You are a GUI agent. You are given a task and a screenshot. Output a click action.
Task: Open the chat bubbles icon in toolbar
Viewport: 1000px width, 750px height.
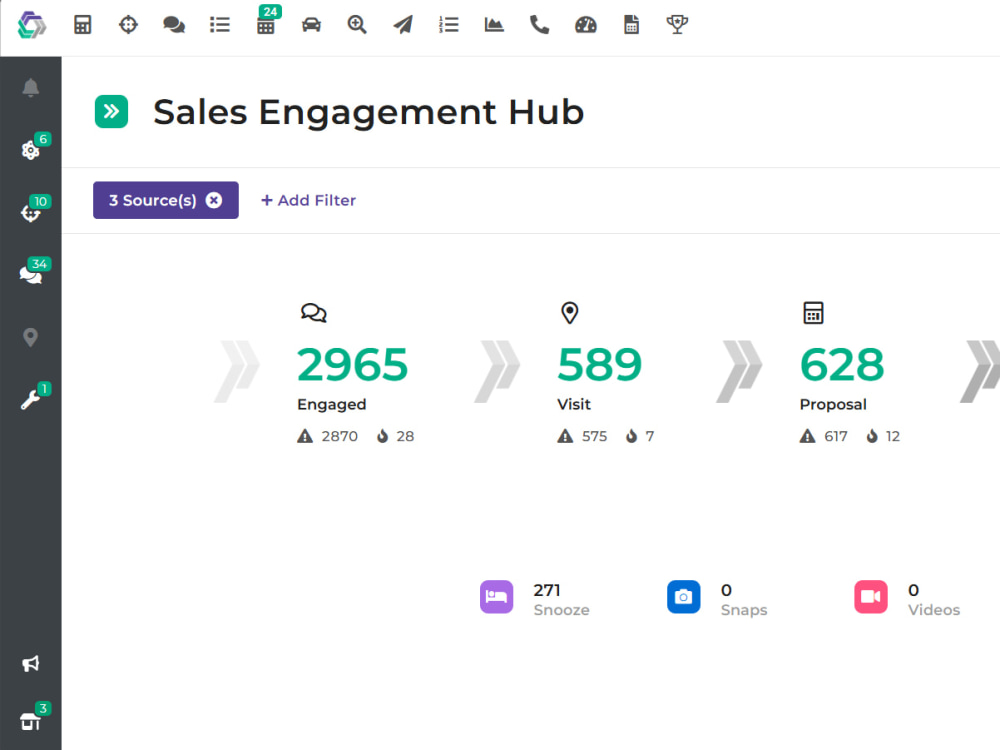coord(173,25)
